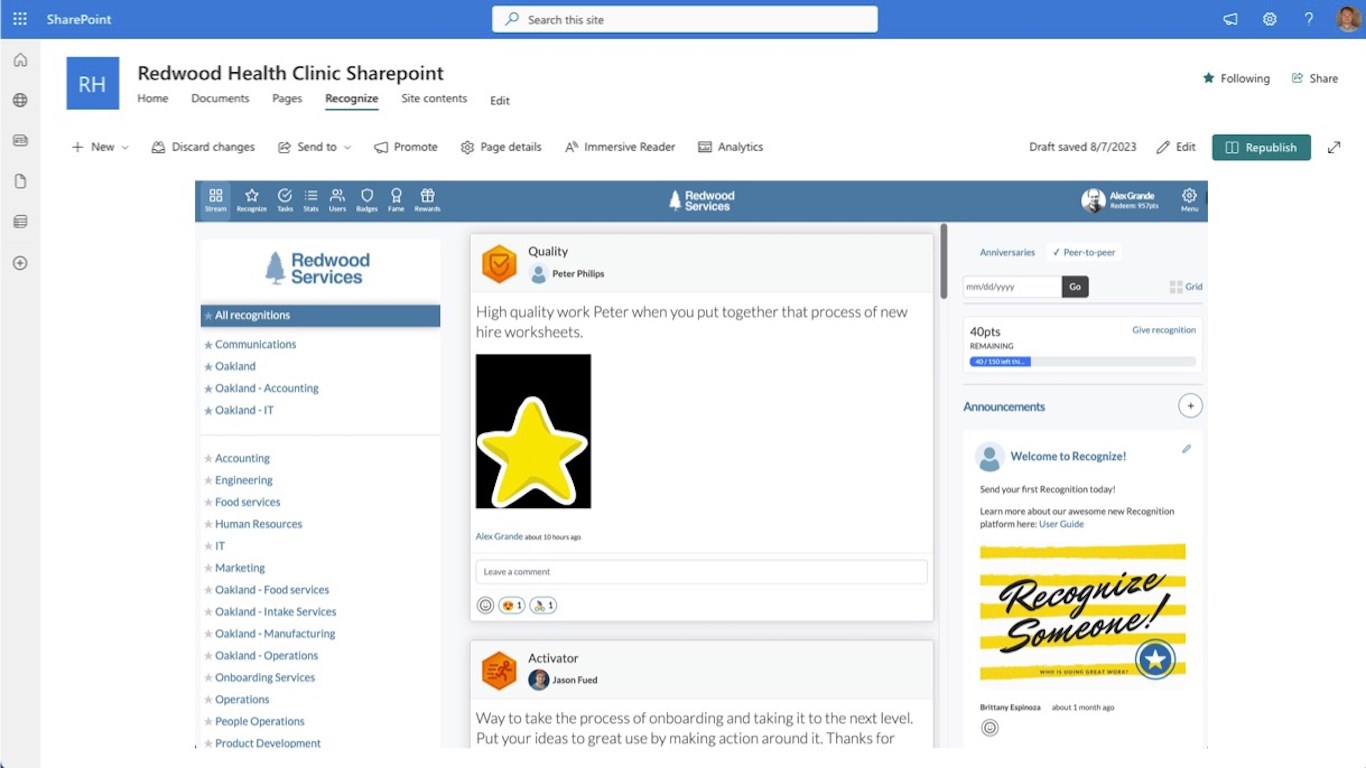Click the Promote button
The height and width of the screenshot is (768, 1366).
point(406,147)
